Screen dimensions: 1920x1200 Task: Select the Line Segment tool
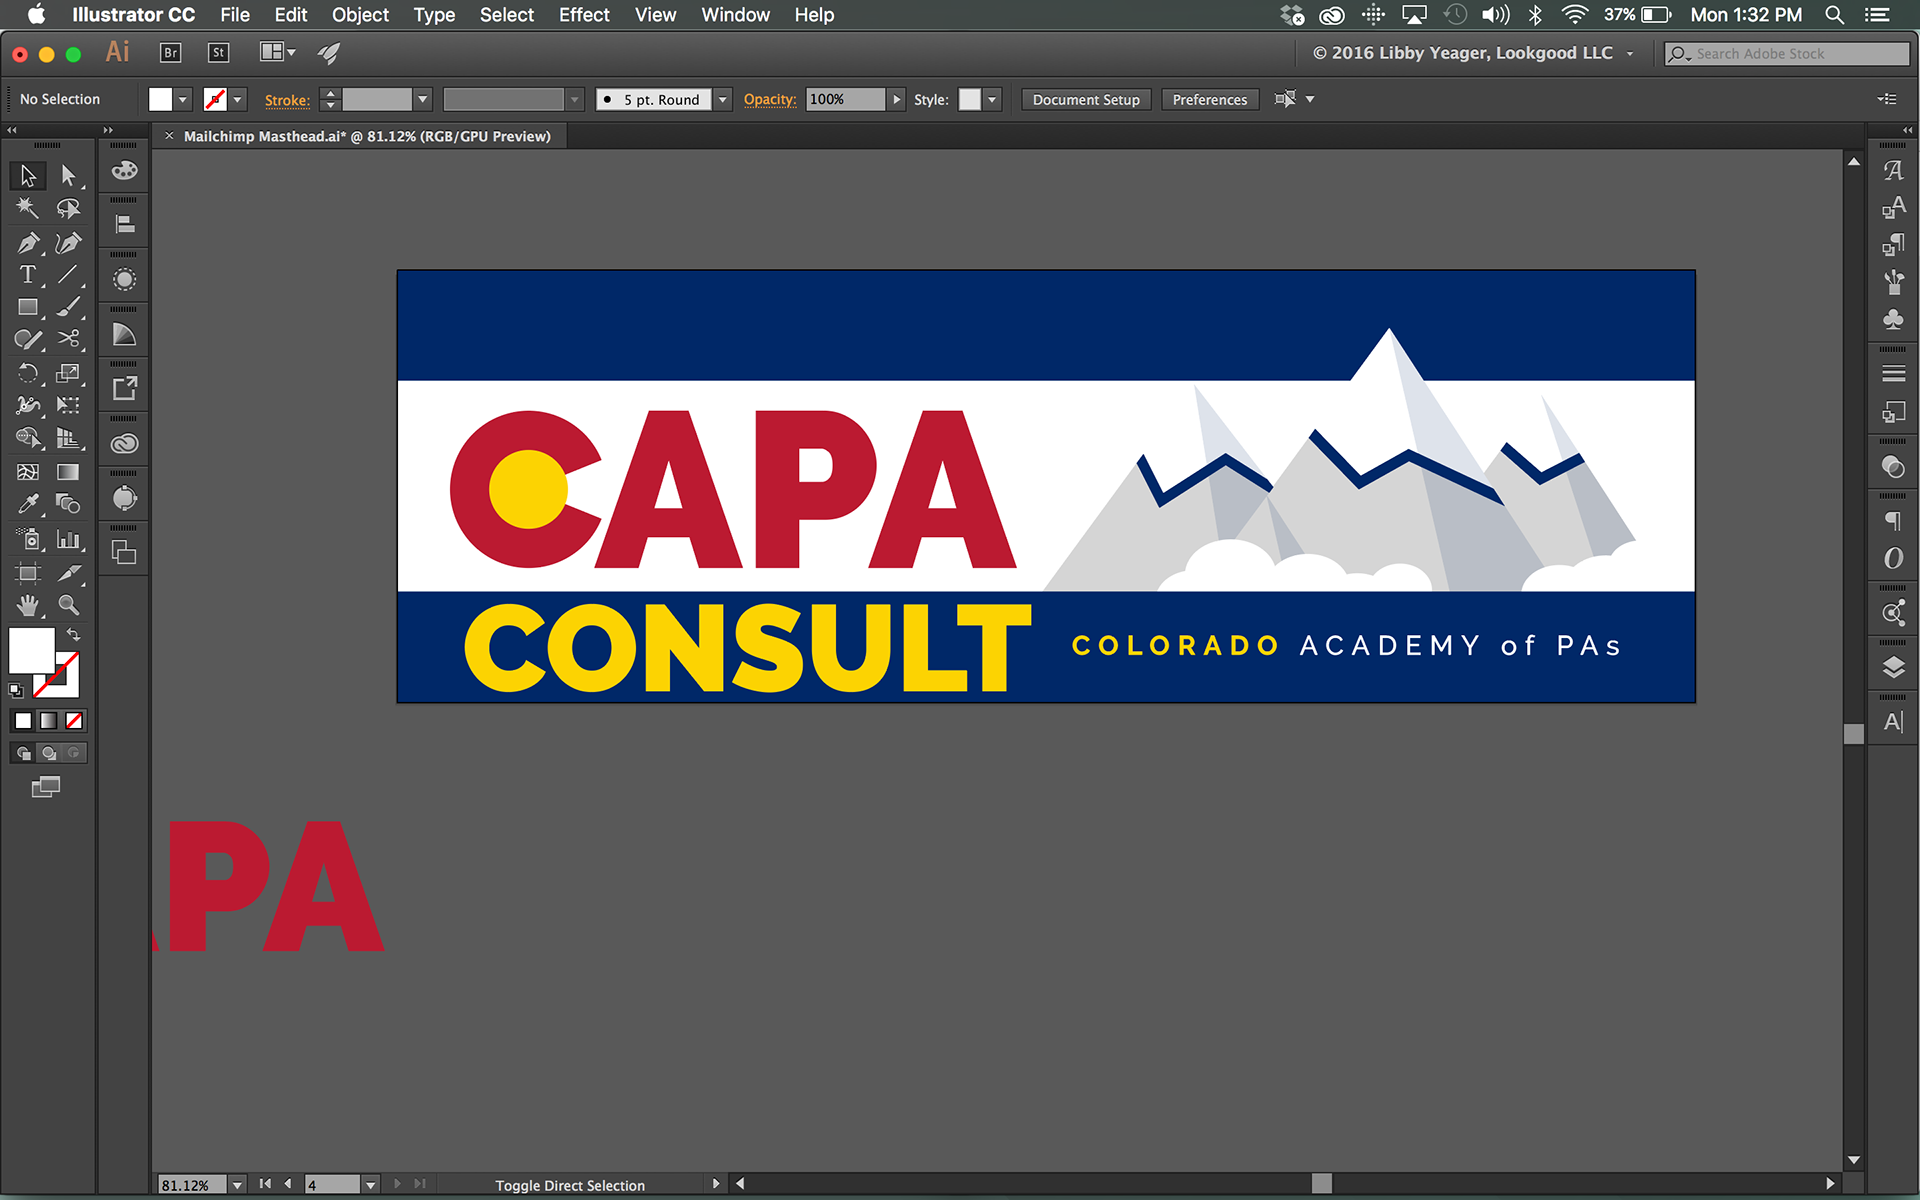click(x=68, y=274)
